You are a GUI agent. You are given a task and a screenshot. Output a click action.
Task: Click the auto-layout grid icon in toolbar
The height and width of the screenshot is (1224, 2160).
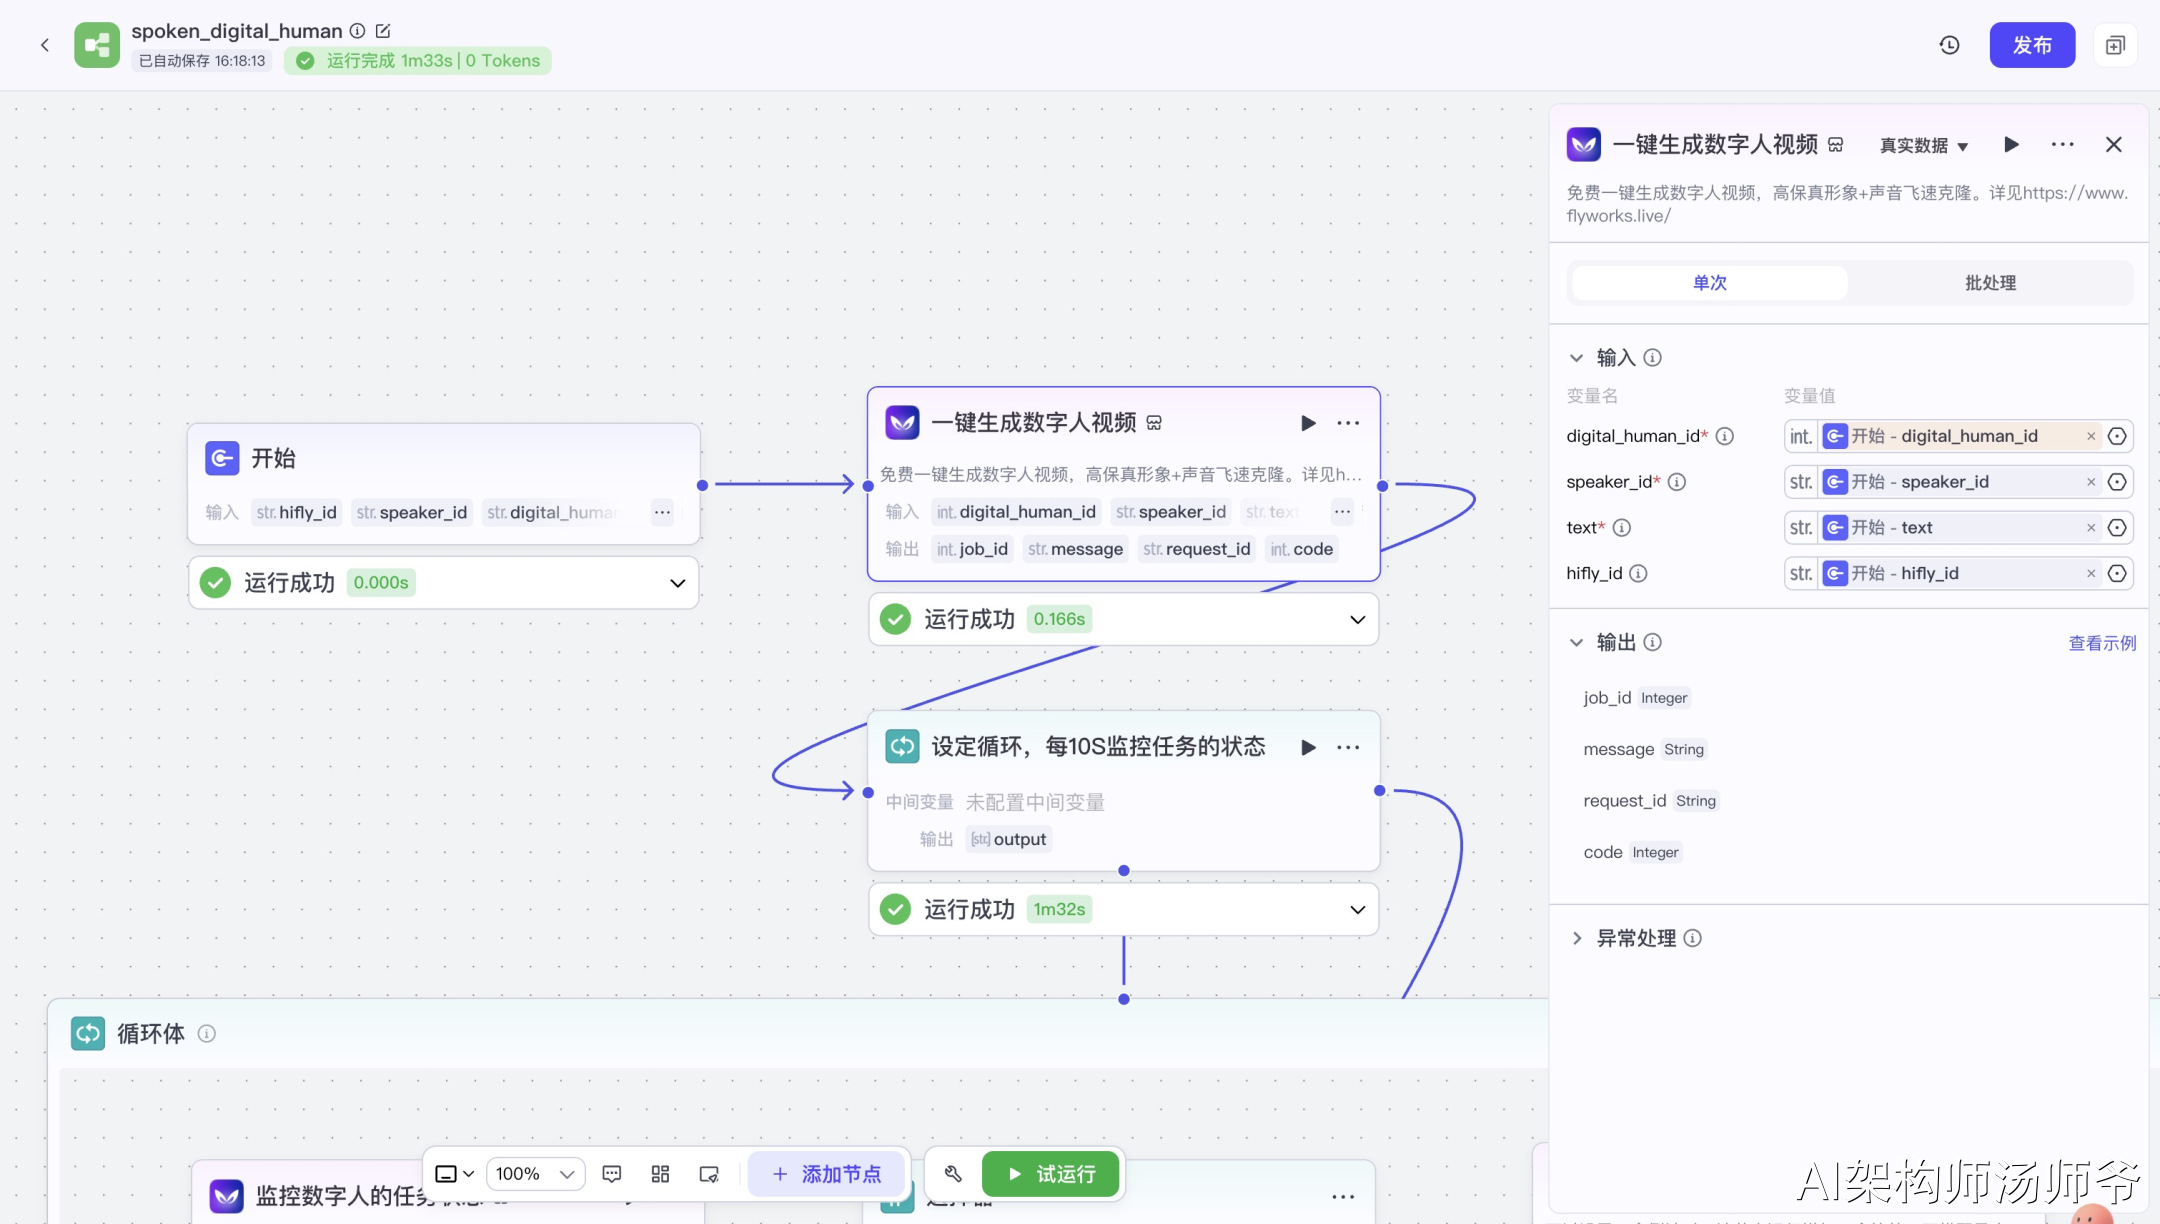660,1174
